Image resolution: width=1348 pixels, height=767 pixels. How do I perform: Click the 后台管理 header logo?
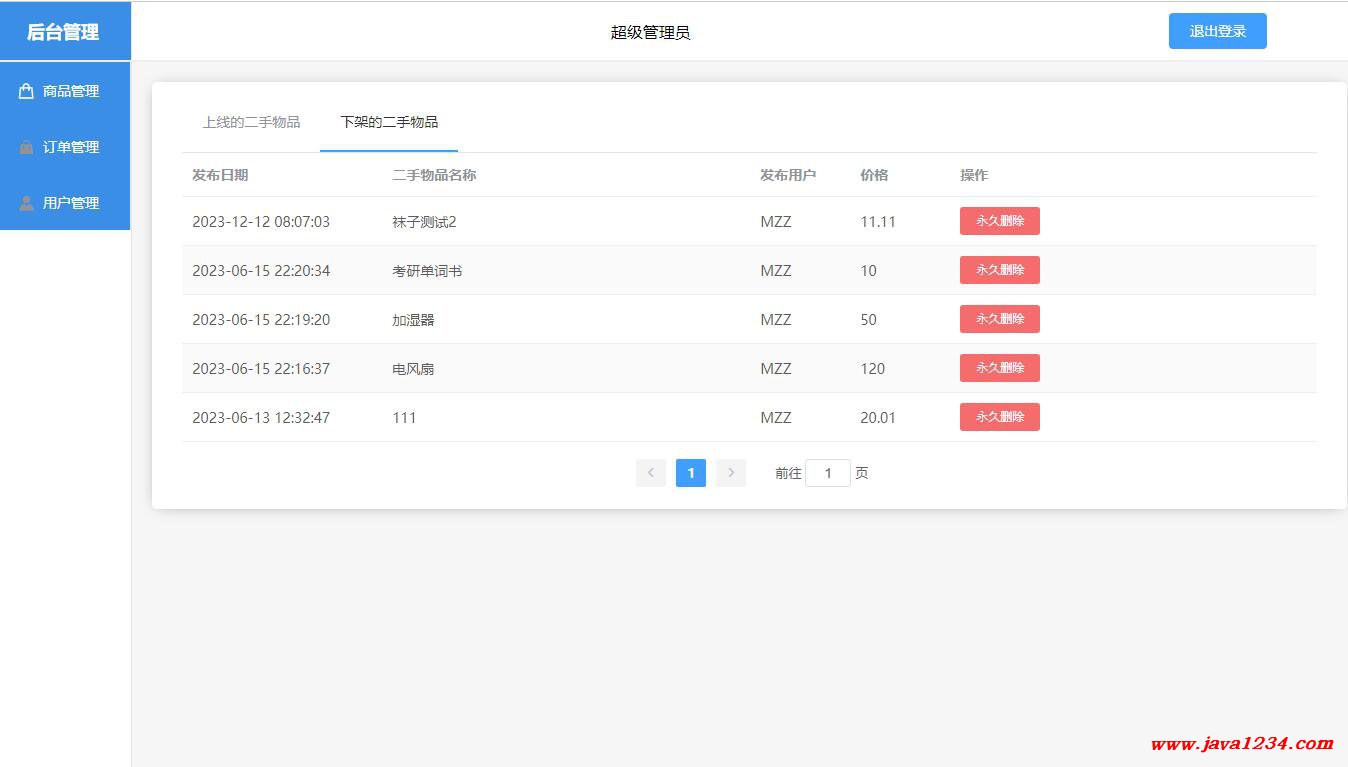pyautogui.click(x=63, y=32)
